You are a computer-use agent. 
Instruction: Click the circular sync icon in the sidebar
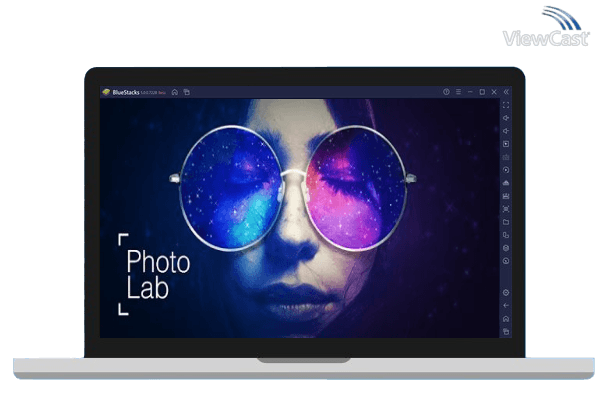point(506,170)
